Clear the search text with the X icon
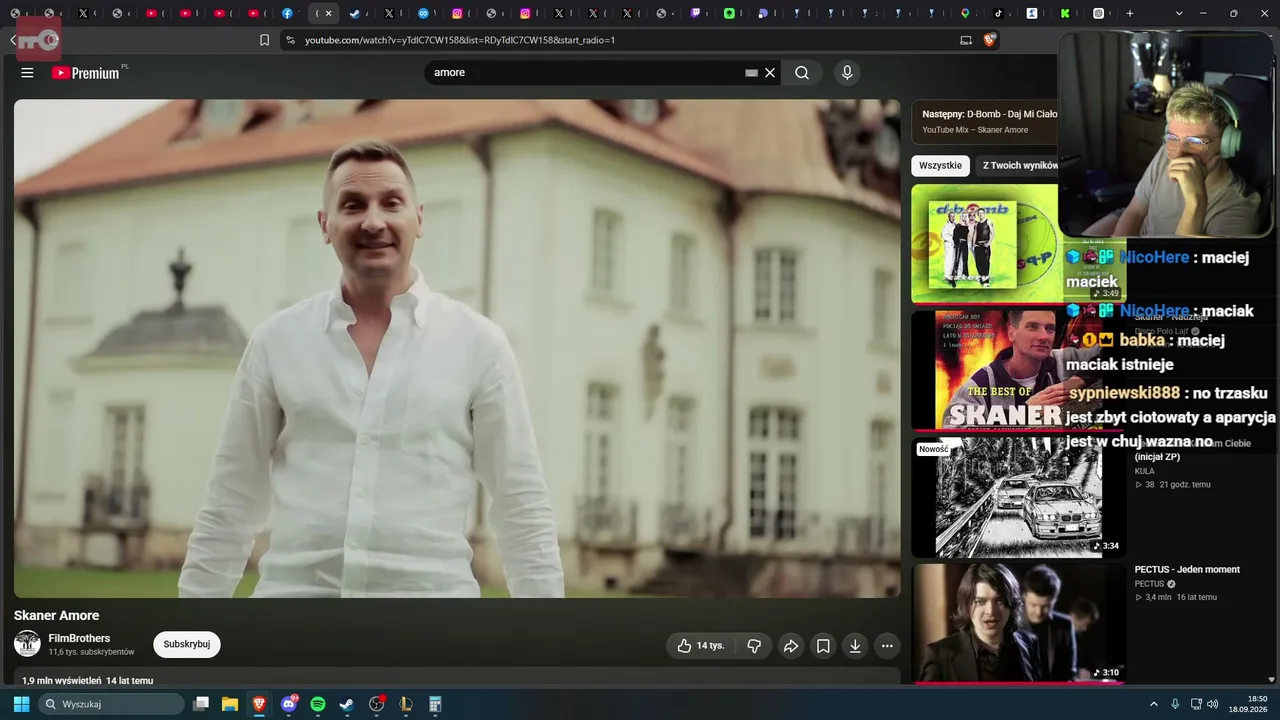The image size is (1280, 720). [x=770, y=73]
